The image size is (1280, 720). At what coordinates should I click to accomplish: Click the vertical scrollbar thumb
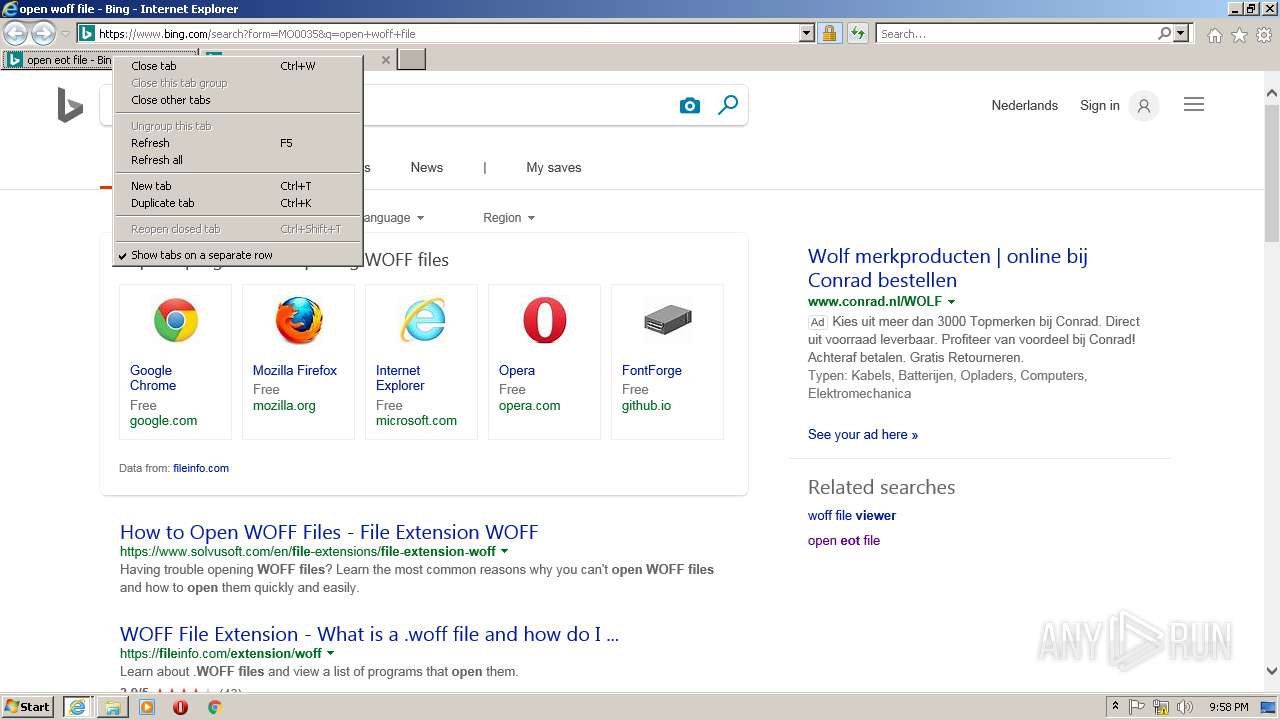[1272, 172]
